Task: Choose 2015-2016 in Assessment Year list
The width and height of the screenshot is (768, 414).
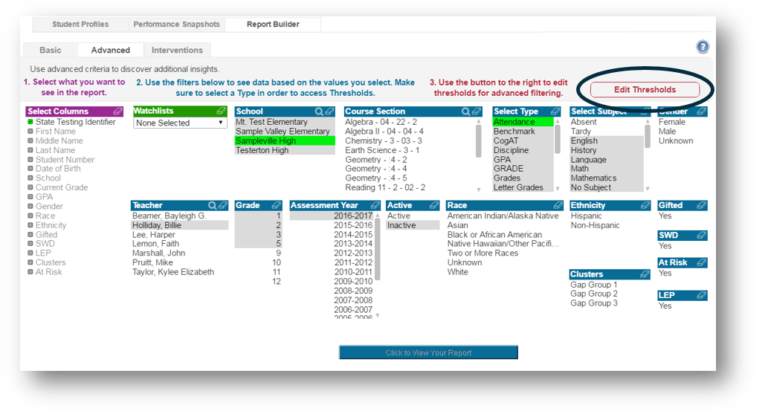Action: (x=351, y=225)
